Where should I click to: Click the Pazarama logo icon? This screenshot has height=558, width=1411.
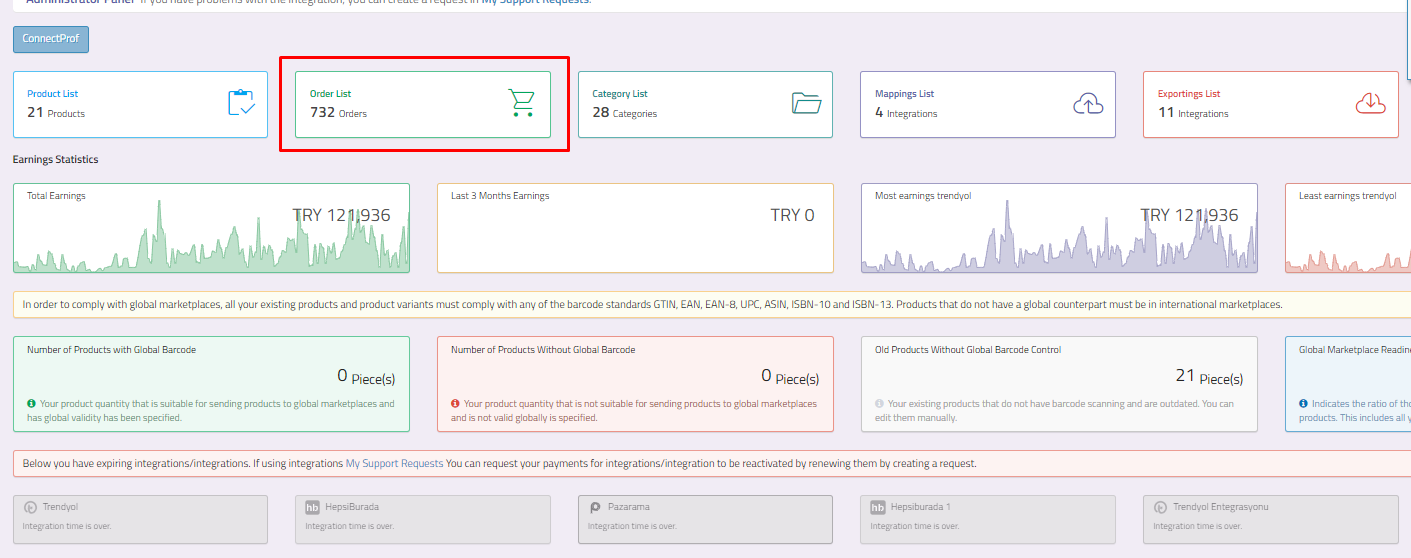(x=595, y=507)
